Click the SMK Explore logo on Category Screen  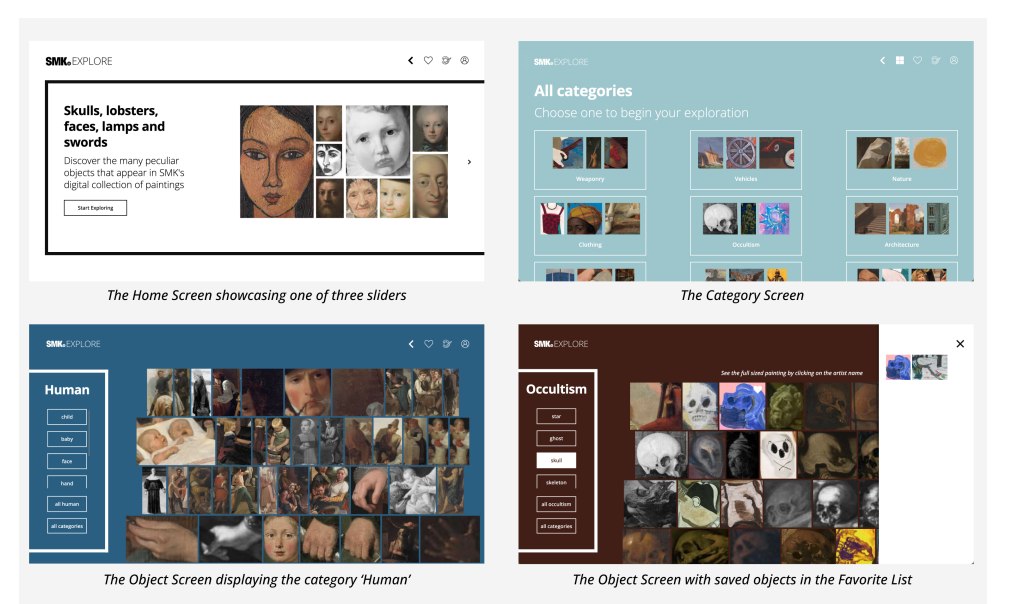(561, 62)
